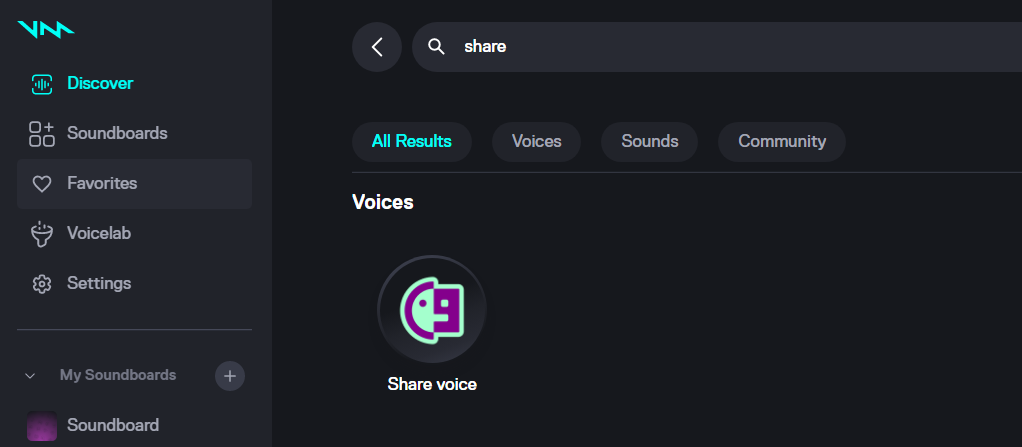Collapse the My Soundboards chevron
Viewport: 1022px width, 447px height.
pos(30,376)
